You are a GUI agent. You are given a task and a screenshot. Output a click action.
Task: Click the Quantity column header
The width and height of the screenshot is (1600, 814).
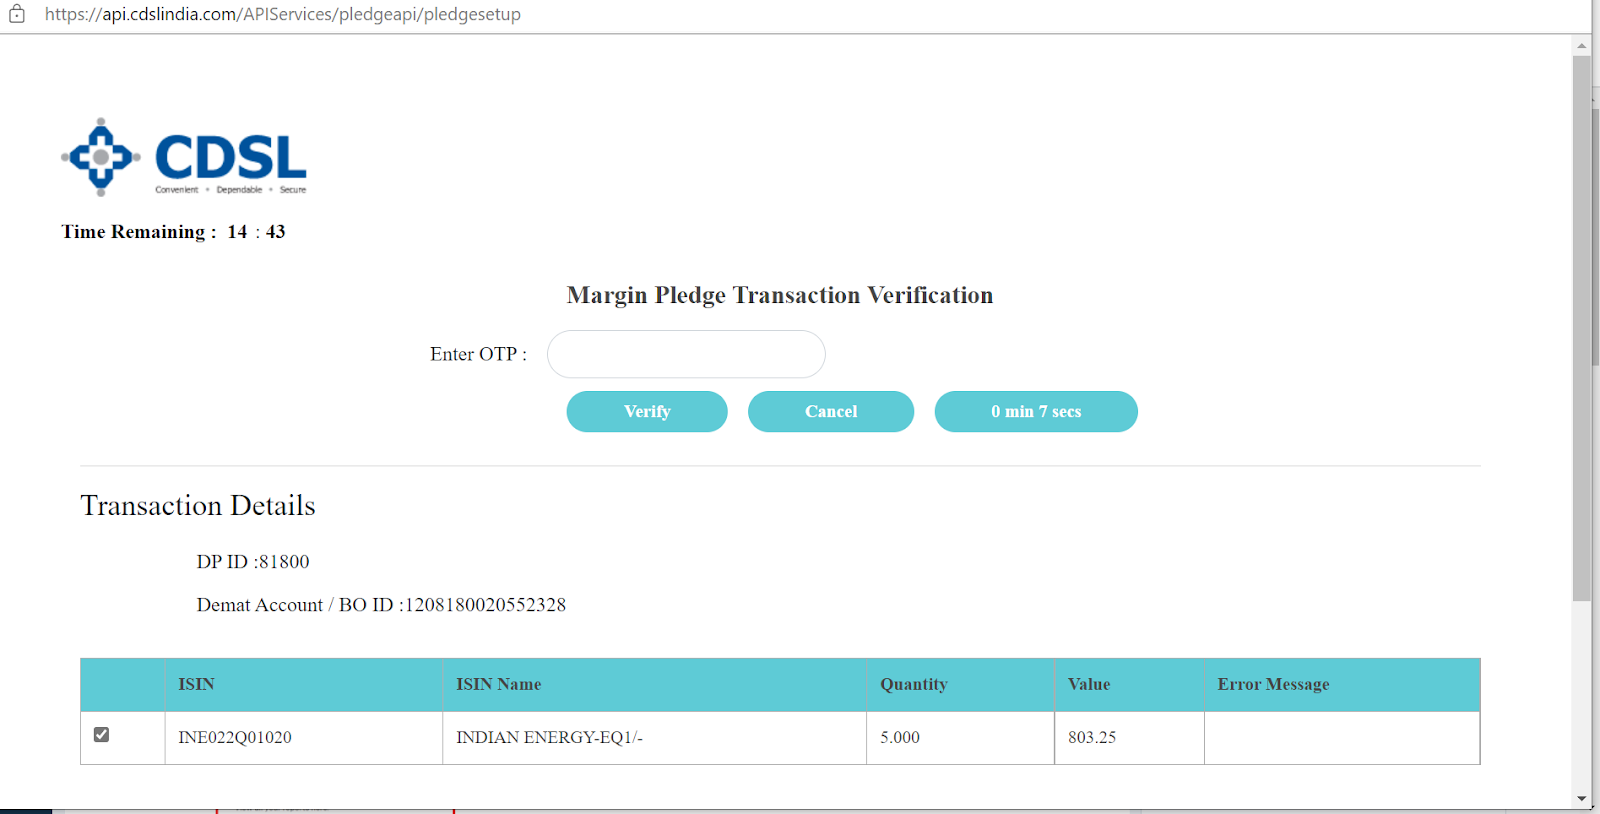point(960,685)
